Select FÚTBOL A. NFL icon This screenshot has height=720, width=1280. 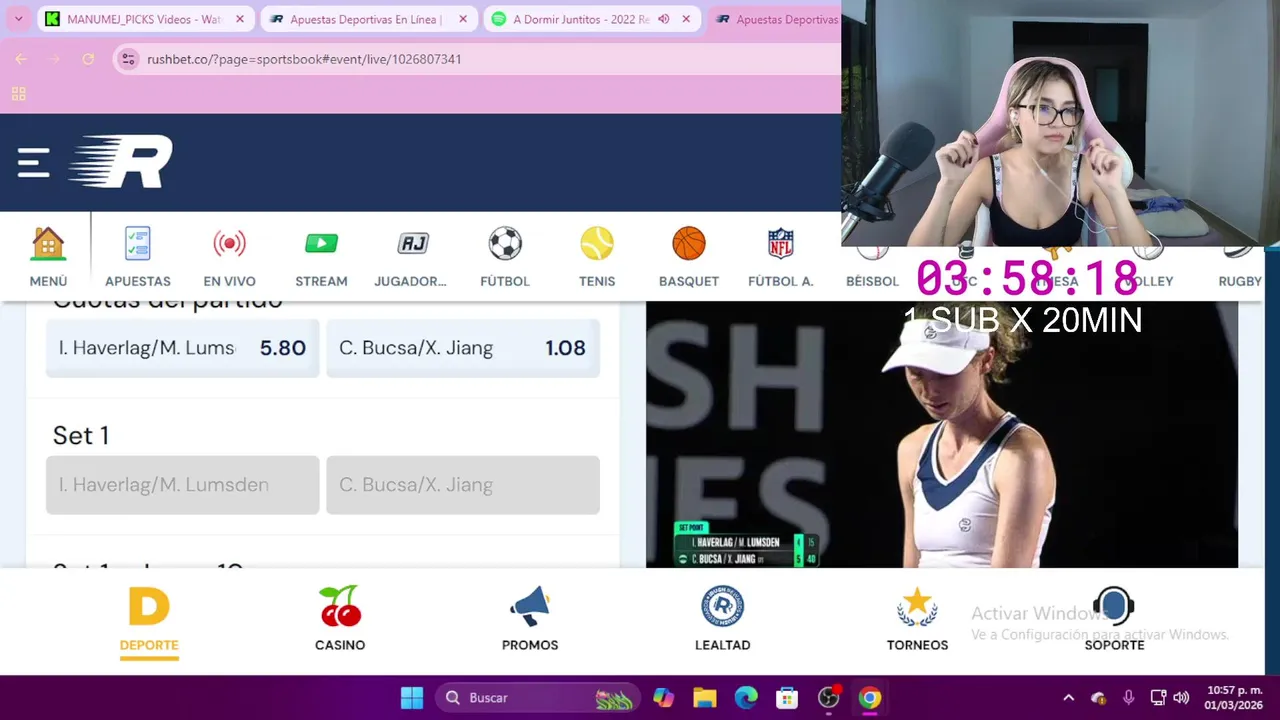pos(781,257)
